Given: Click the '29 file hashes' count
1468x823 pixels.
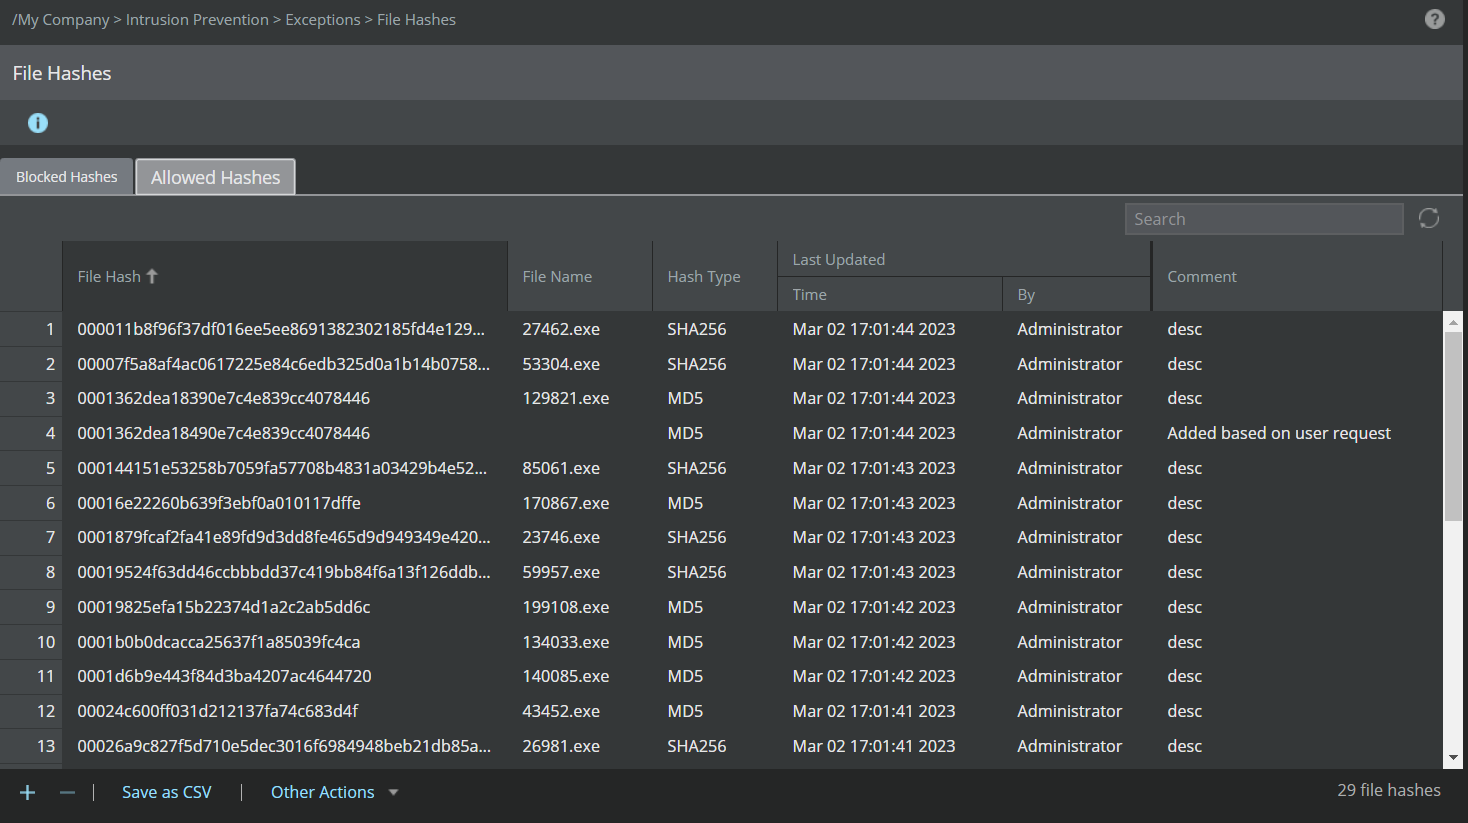Looking at the screenshot, I should click(1389, 790).
